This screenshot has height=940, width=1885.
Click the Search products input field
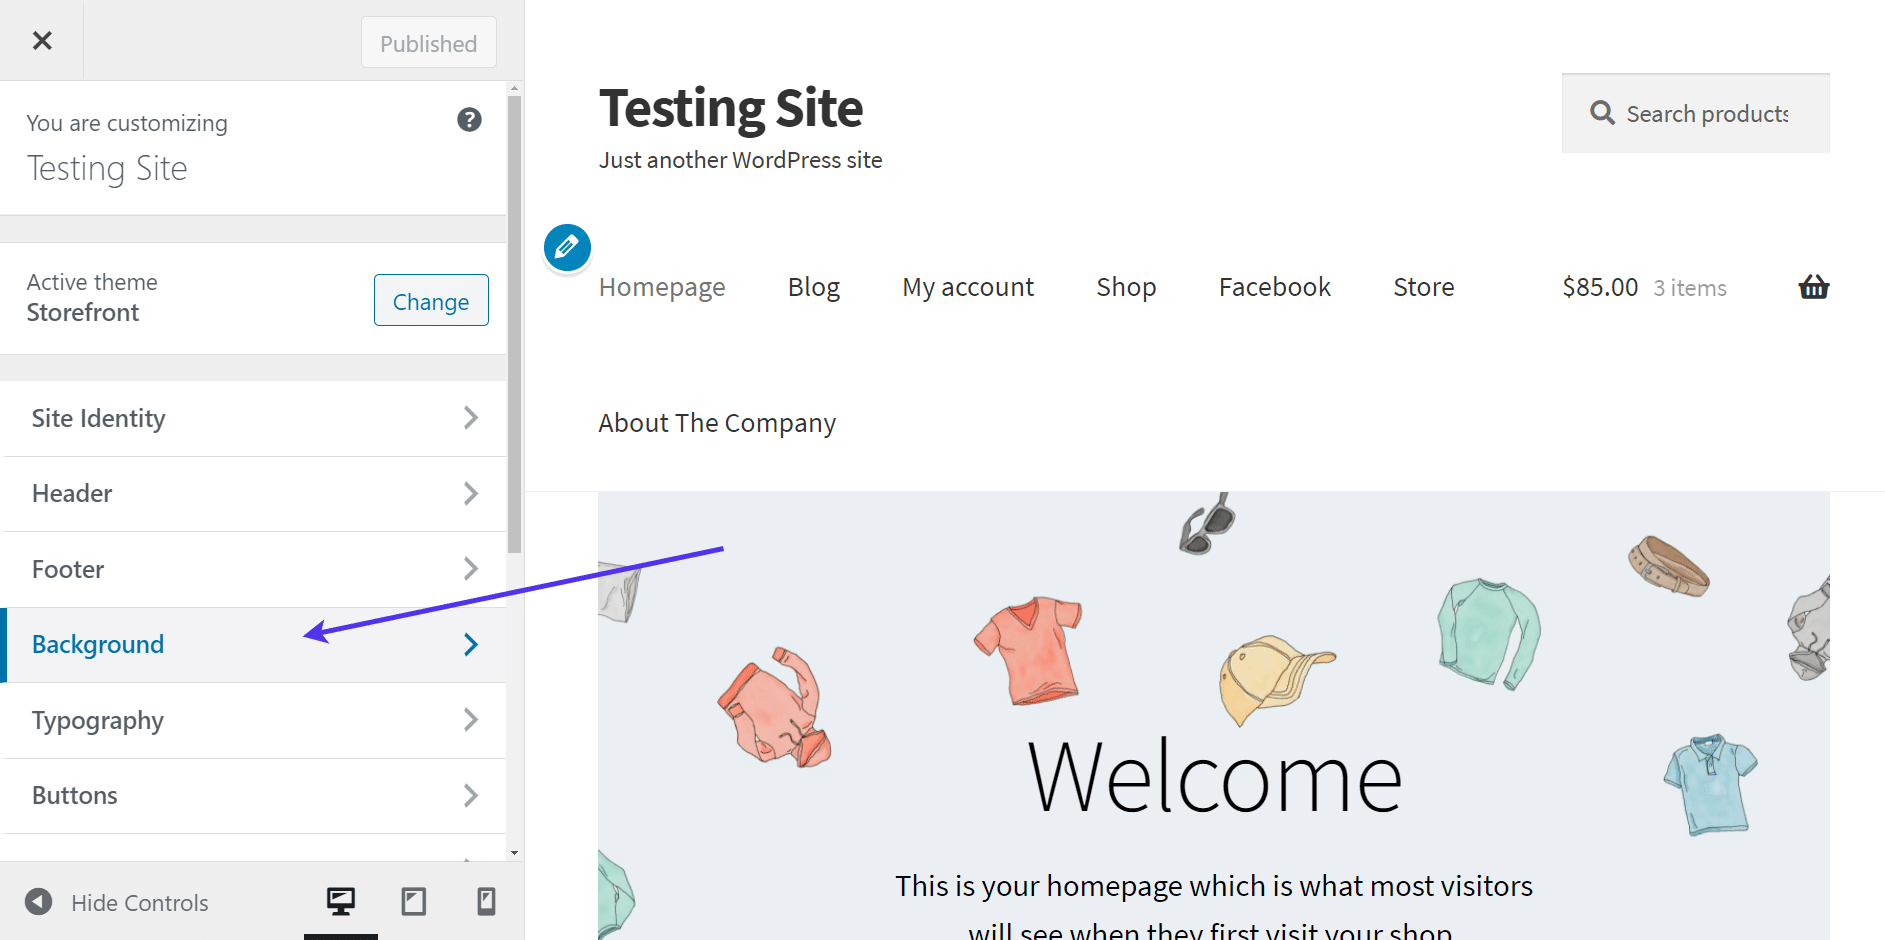click(1710, 113)
